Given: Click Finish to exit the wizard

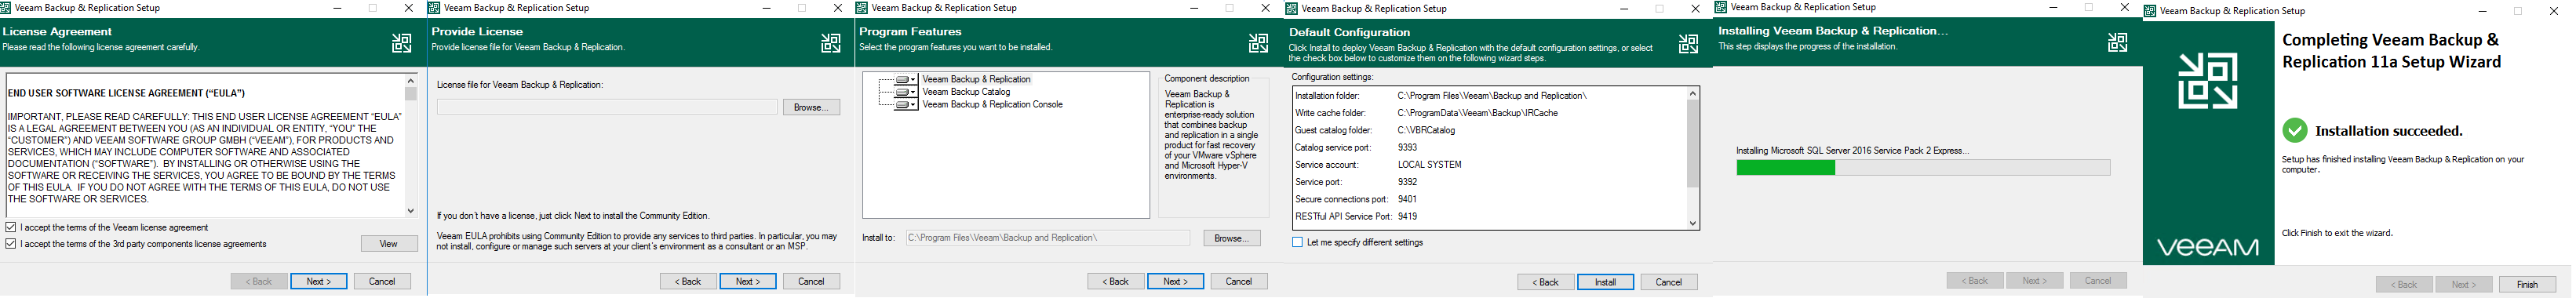Looking at the screenshot, I should click(x=2527, y=285).
